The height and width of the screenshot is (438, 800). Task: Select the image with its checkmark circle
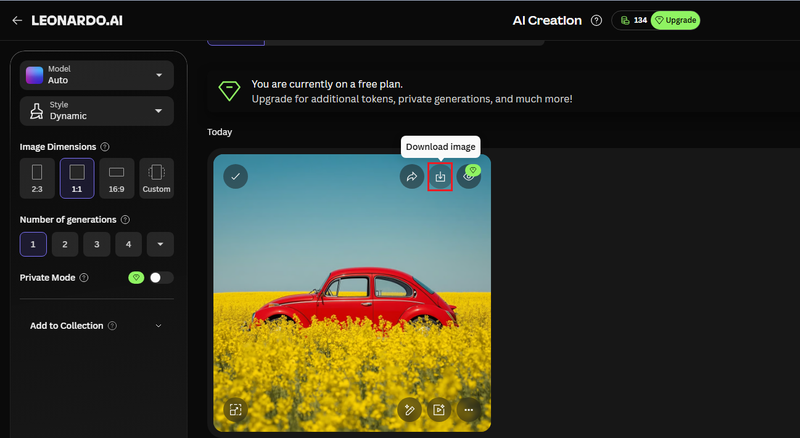click(235, 177)
